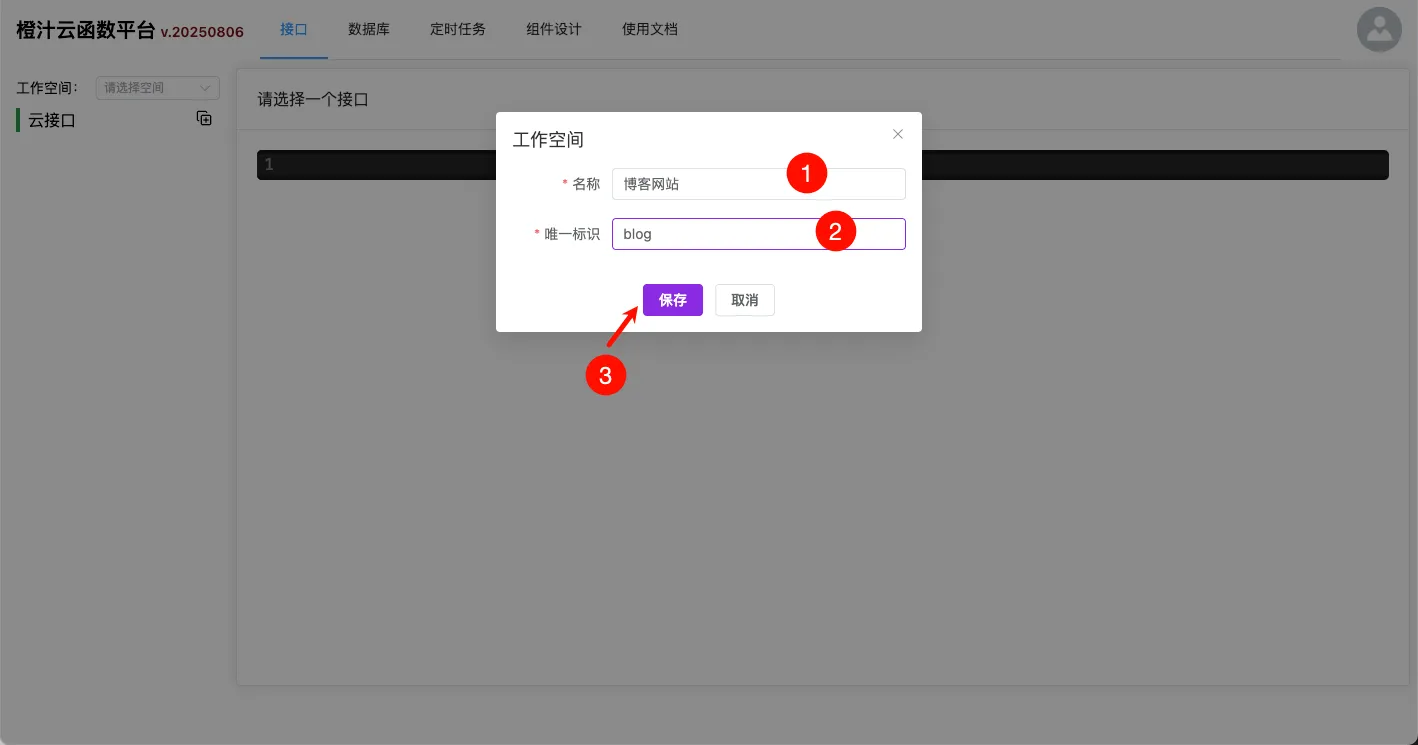Image resolution: width=1418 pixels, height=745 pixels.
Task: Expand the 请选择空间 workspace dropdown
Action: (x=150, y=88)
